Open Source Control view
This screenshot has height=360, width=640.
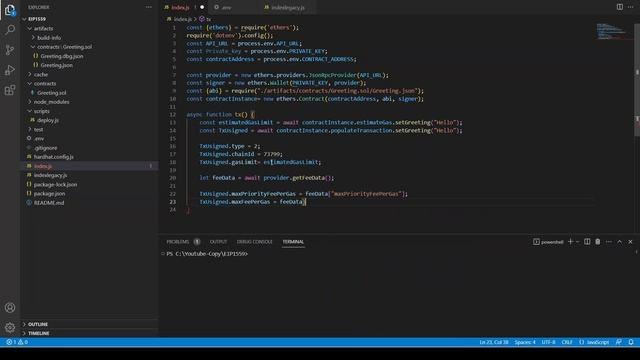tap(10, 50)
